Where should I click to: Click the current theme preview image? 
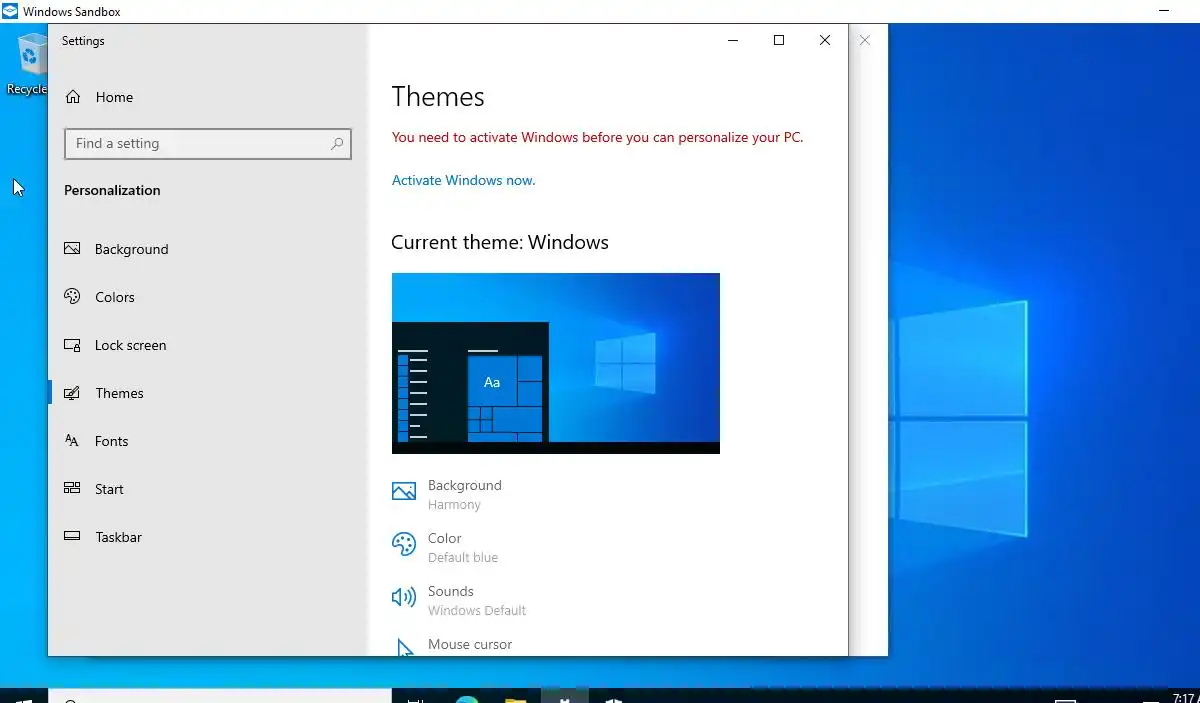coord(555,363)
